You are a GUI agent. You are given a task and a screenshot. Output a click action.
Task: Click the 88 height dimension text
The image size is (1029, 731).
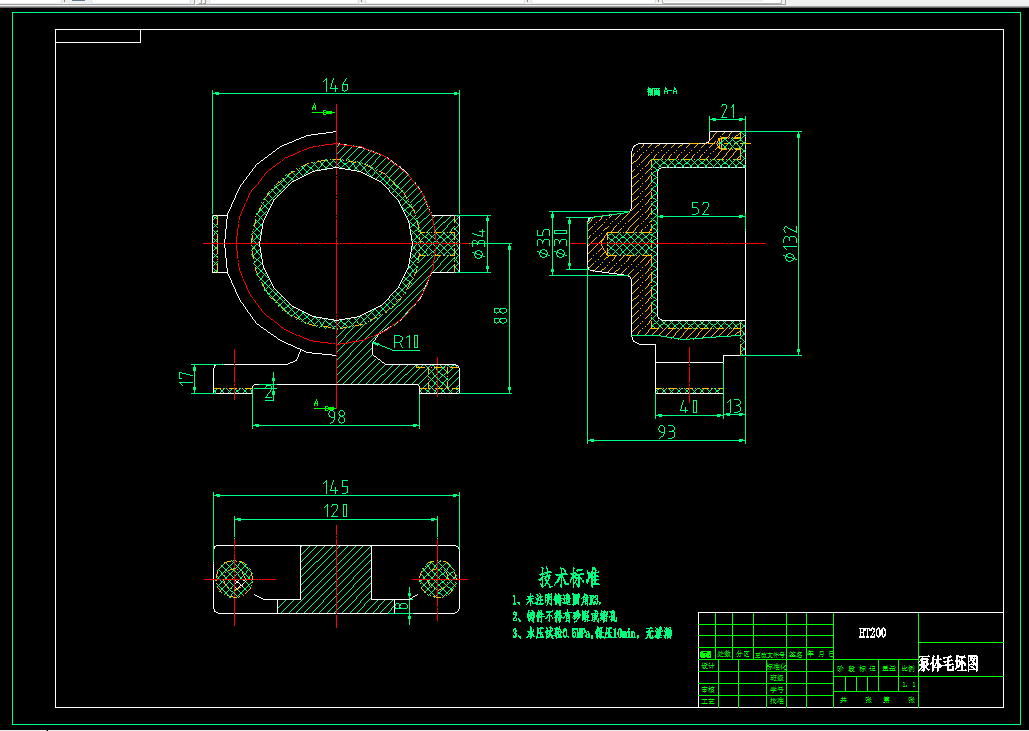point(501,315)
